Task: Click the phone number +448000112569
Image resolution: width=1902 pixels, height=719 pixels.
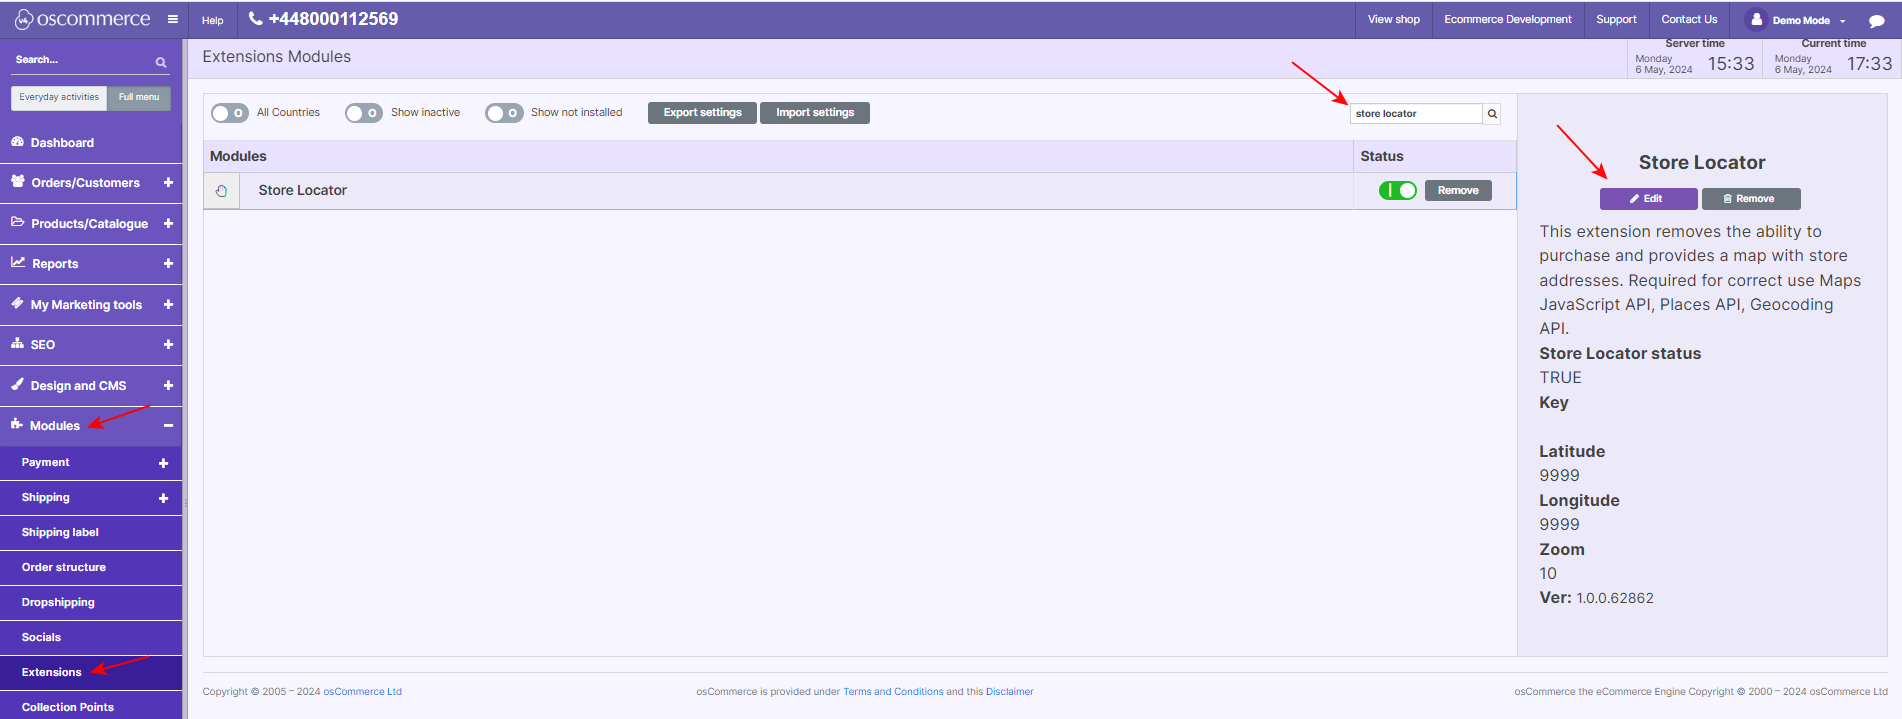Action: pyautogui.click(x=333, y=19)
